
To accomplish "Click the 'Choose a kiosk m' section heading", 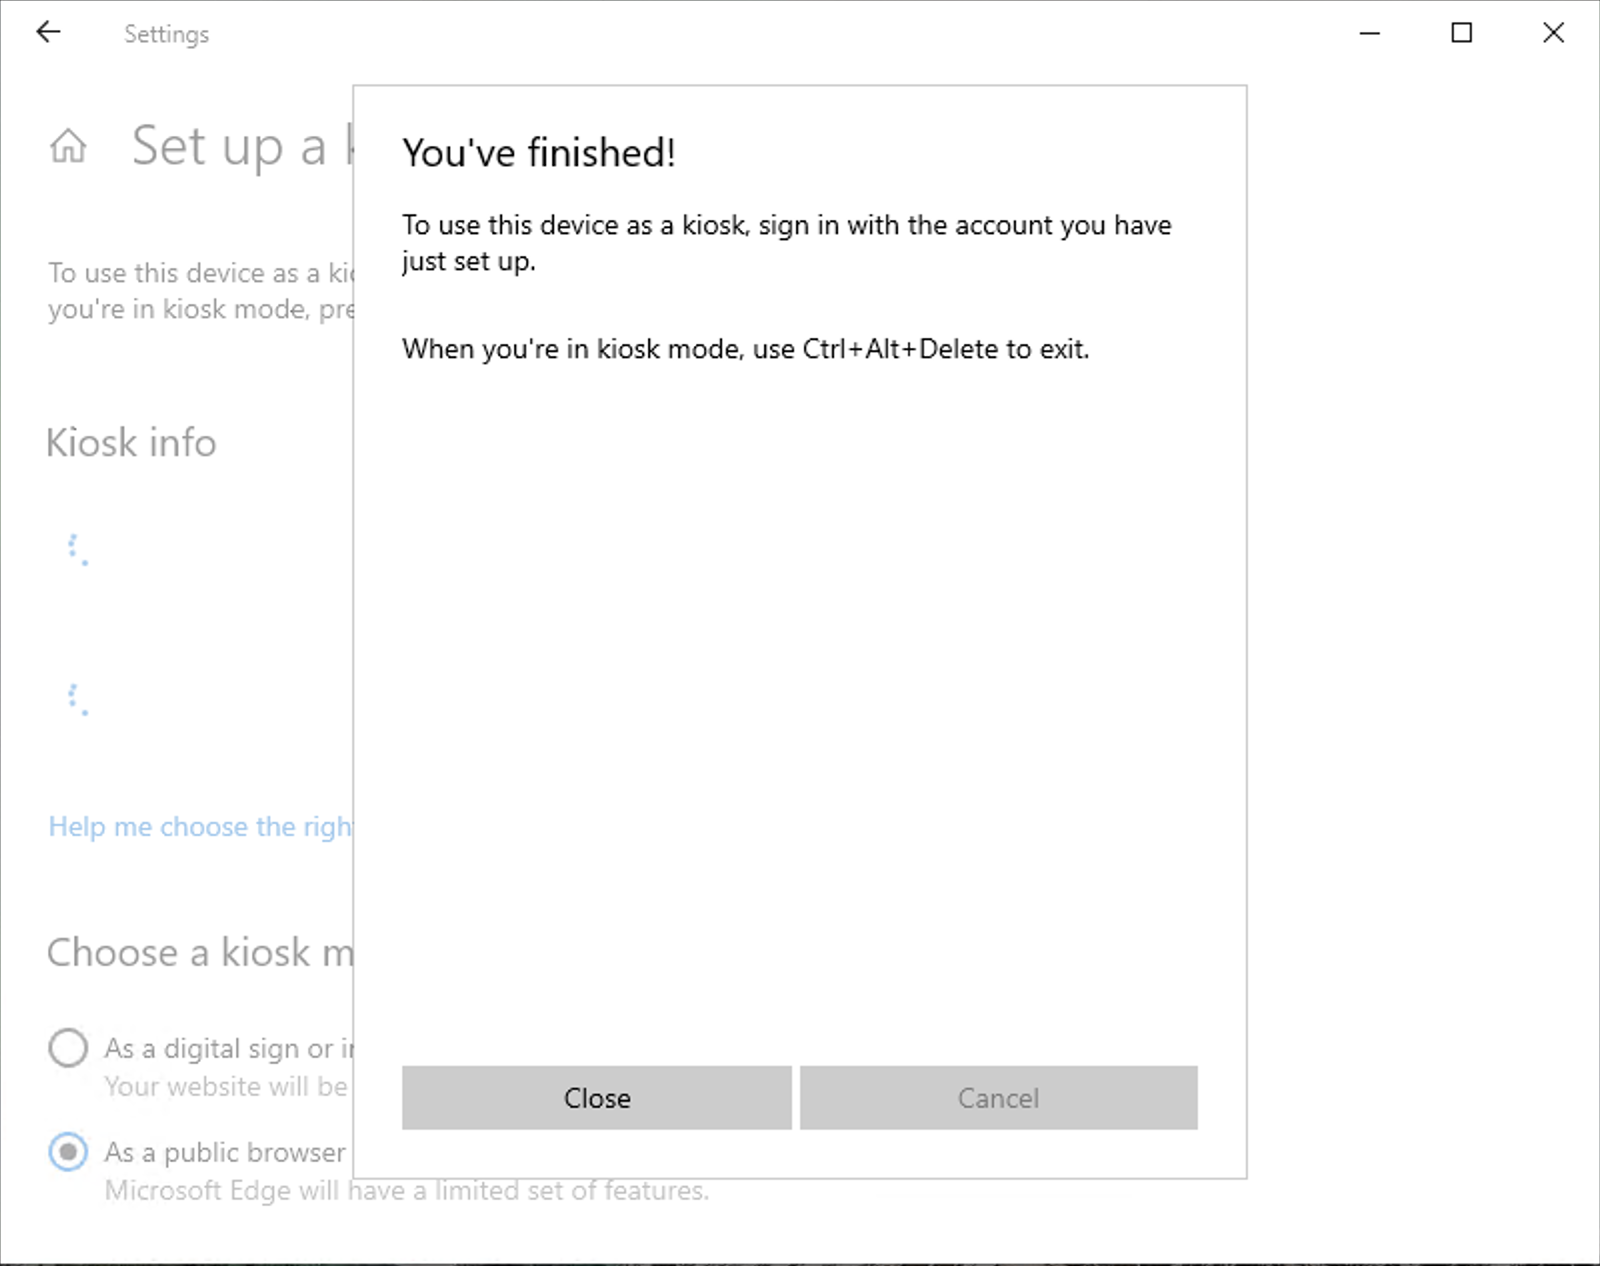I will pyautogui.click(x=200, y=952).
